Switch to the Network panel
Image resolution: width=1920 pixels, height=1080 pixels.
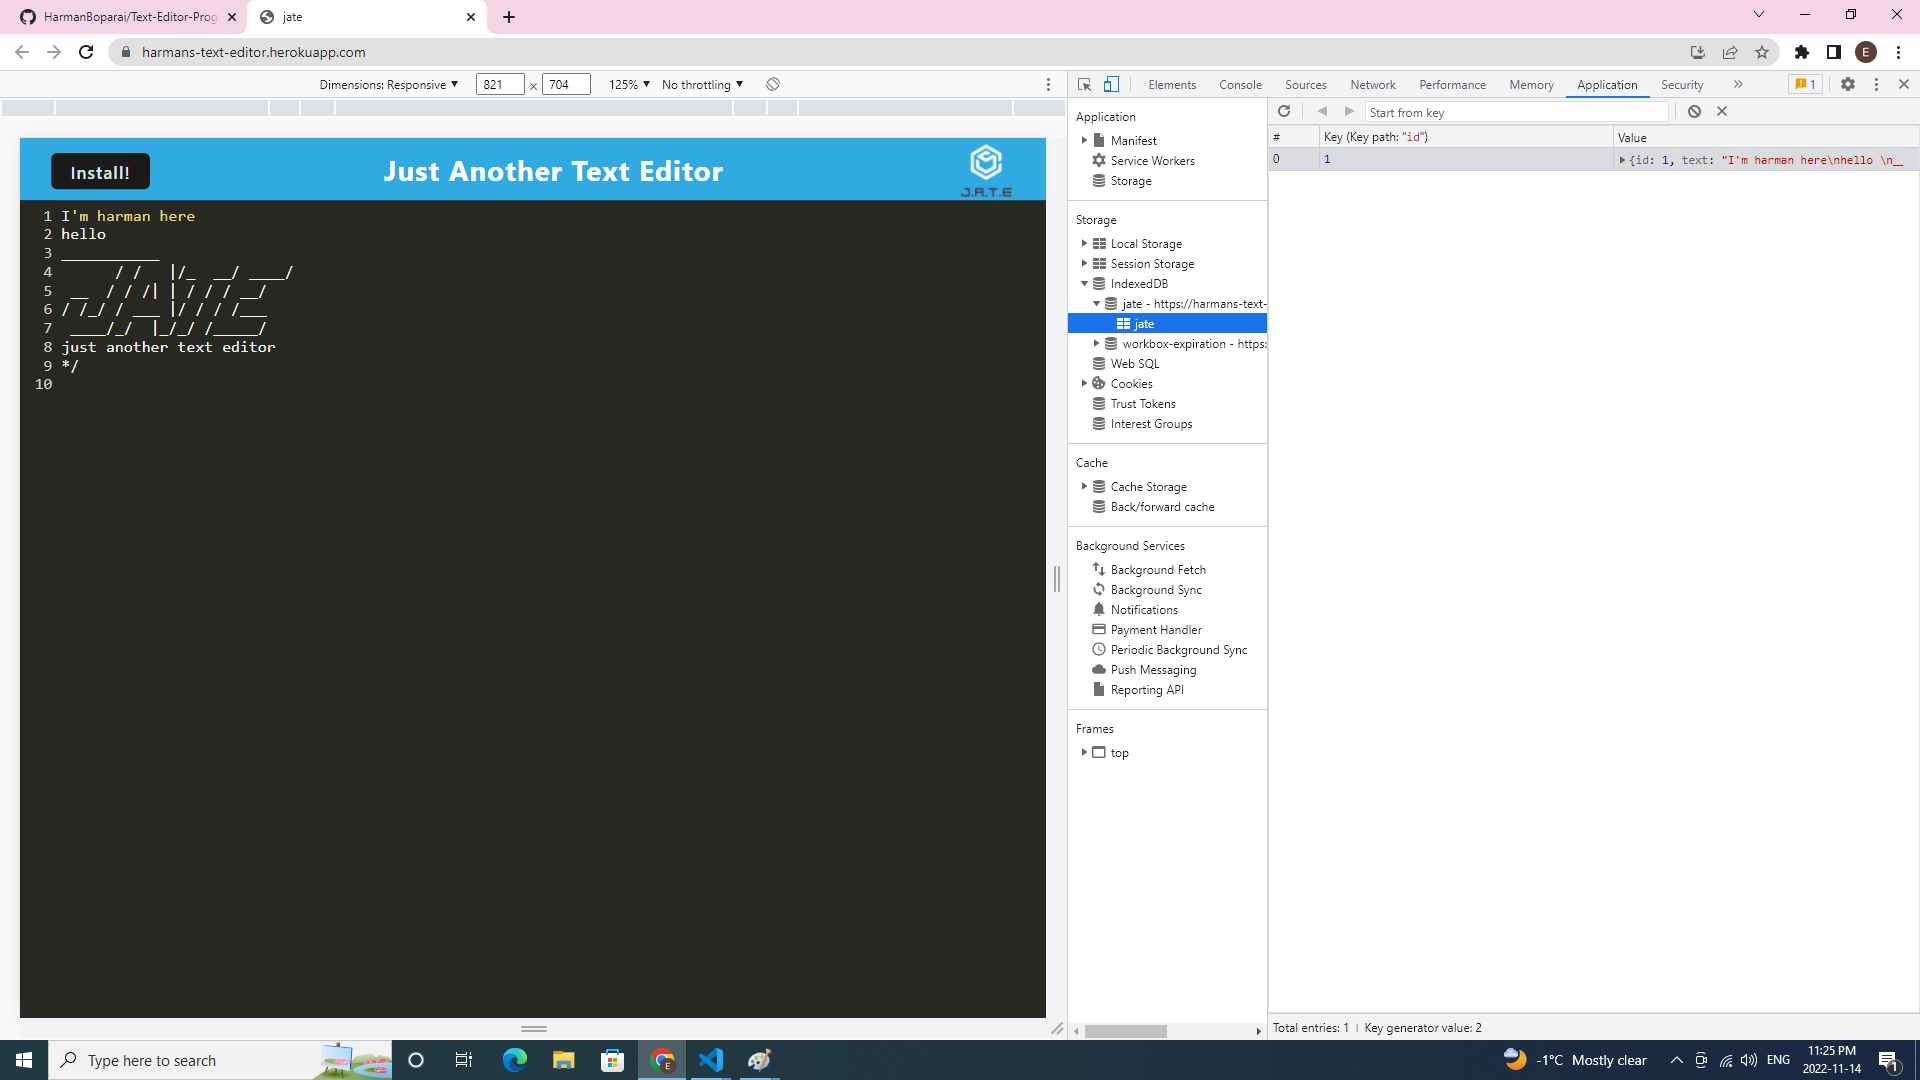(1372, 84)
